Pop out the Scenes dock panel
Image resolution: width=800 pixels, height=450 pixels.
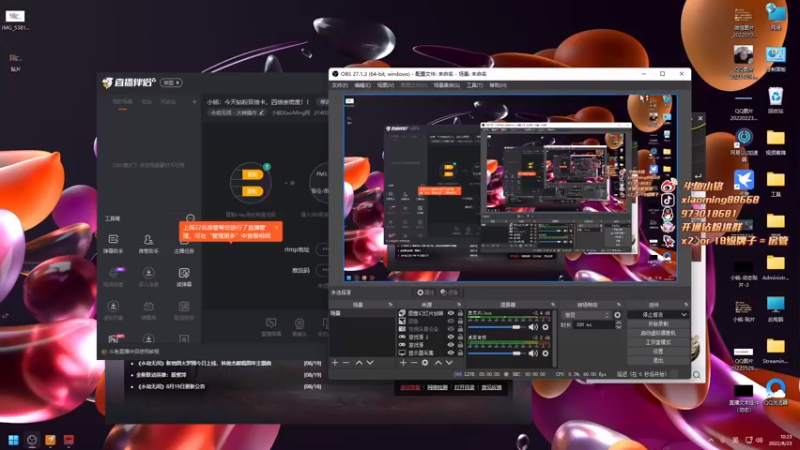point(390,305)
